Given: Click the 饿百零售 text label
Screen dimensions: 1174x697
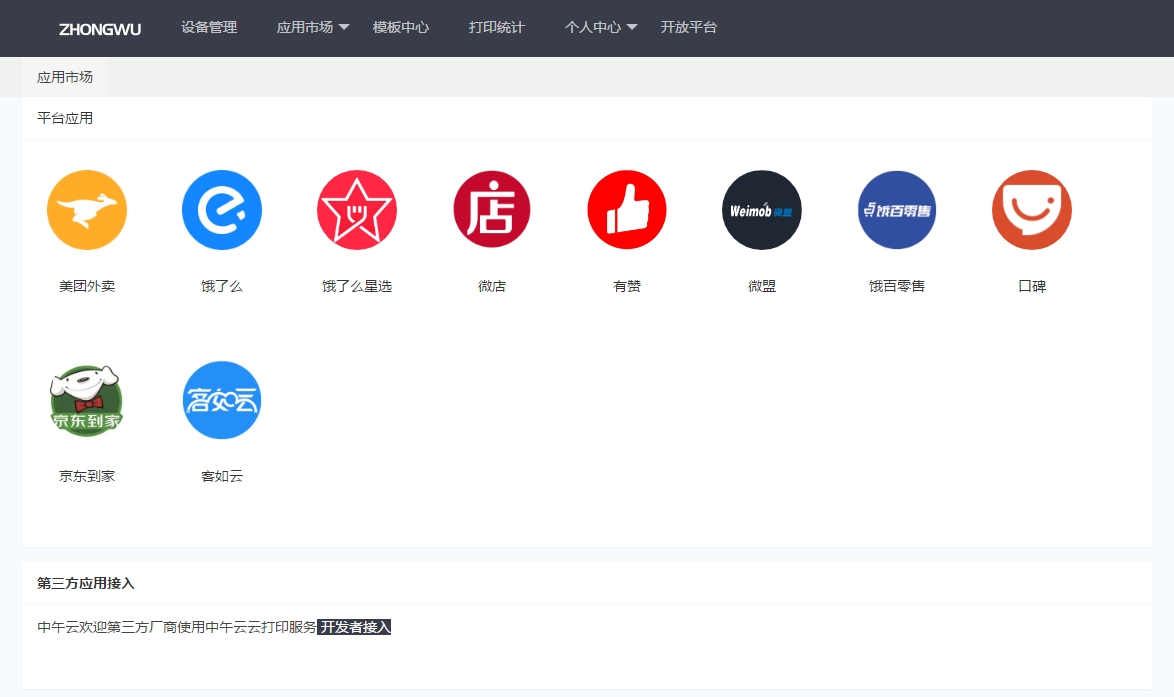Looking at the screenshot, I should point(897,286).
